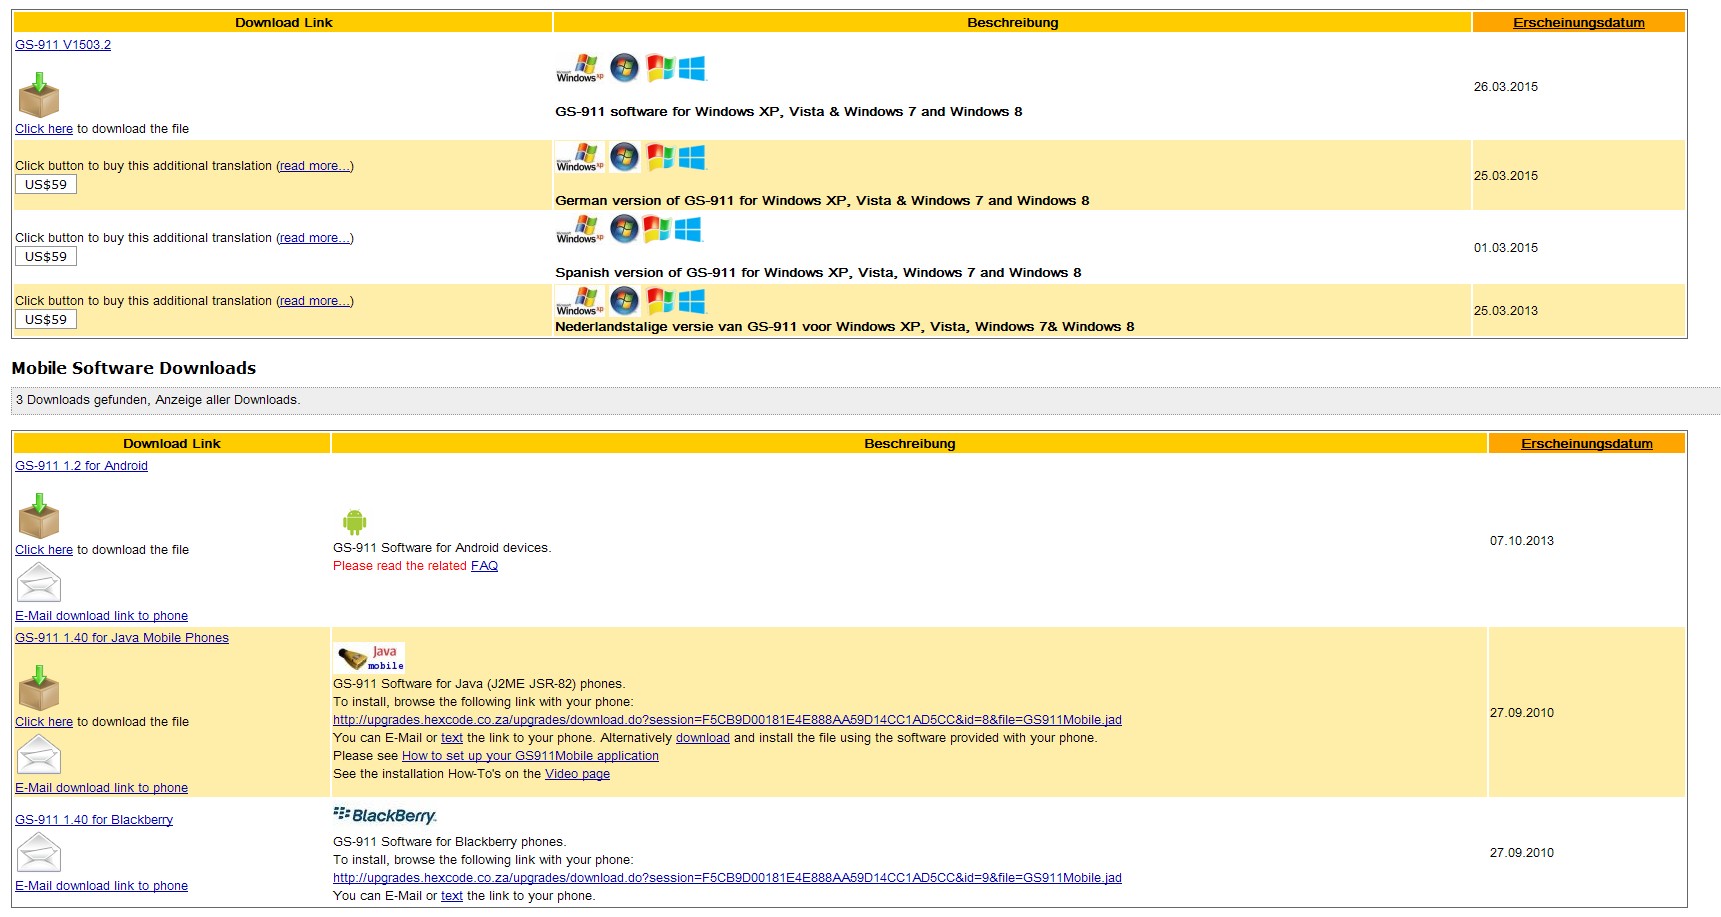The height and width of the screenshot is (917, 1721).
Task: Open the Video page link
Action: [577, 774]
